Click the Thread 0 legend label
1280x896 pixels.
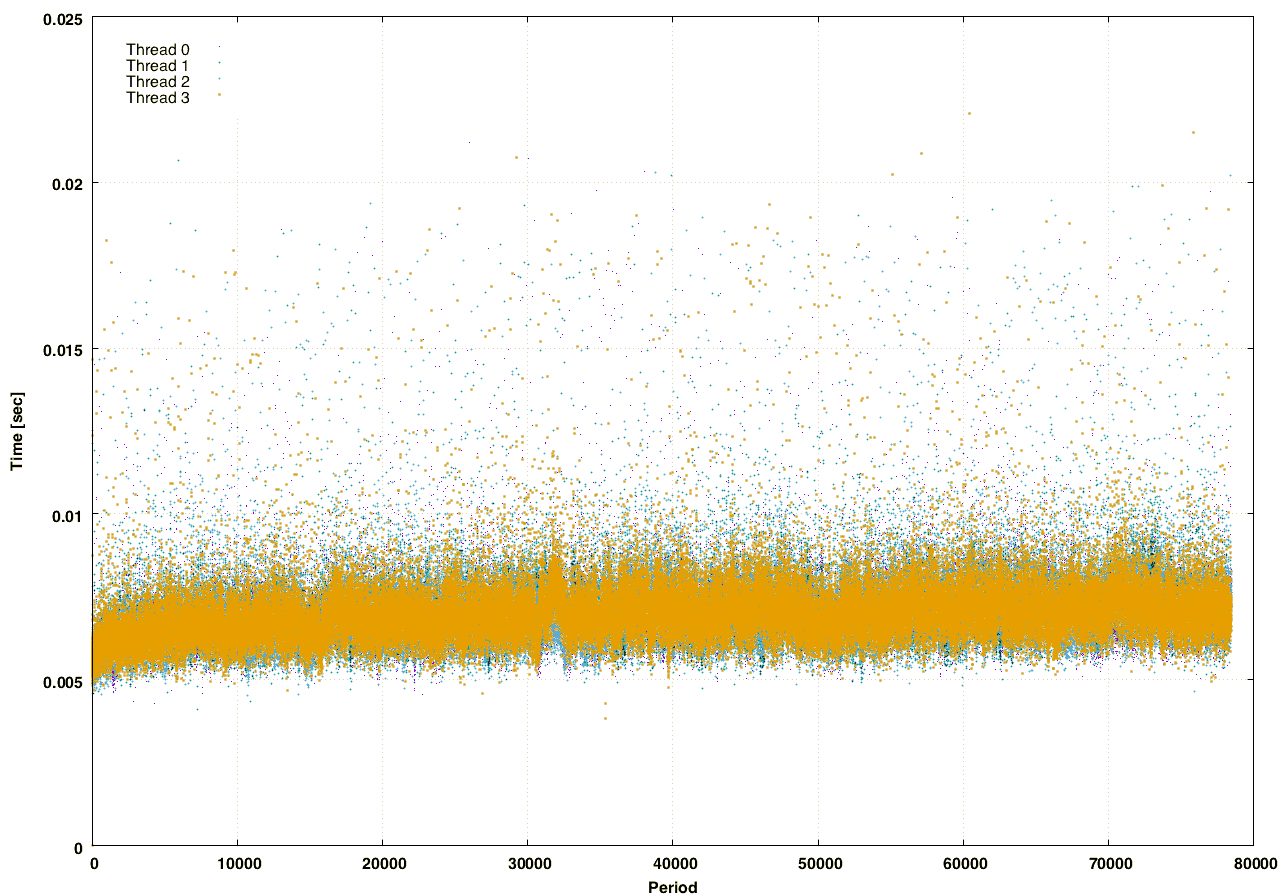[x=158, y=49]
